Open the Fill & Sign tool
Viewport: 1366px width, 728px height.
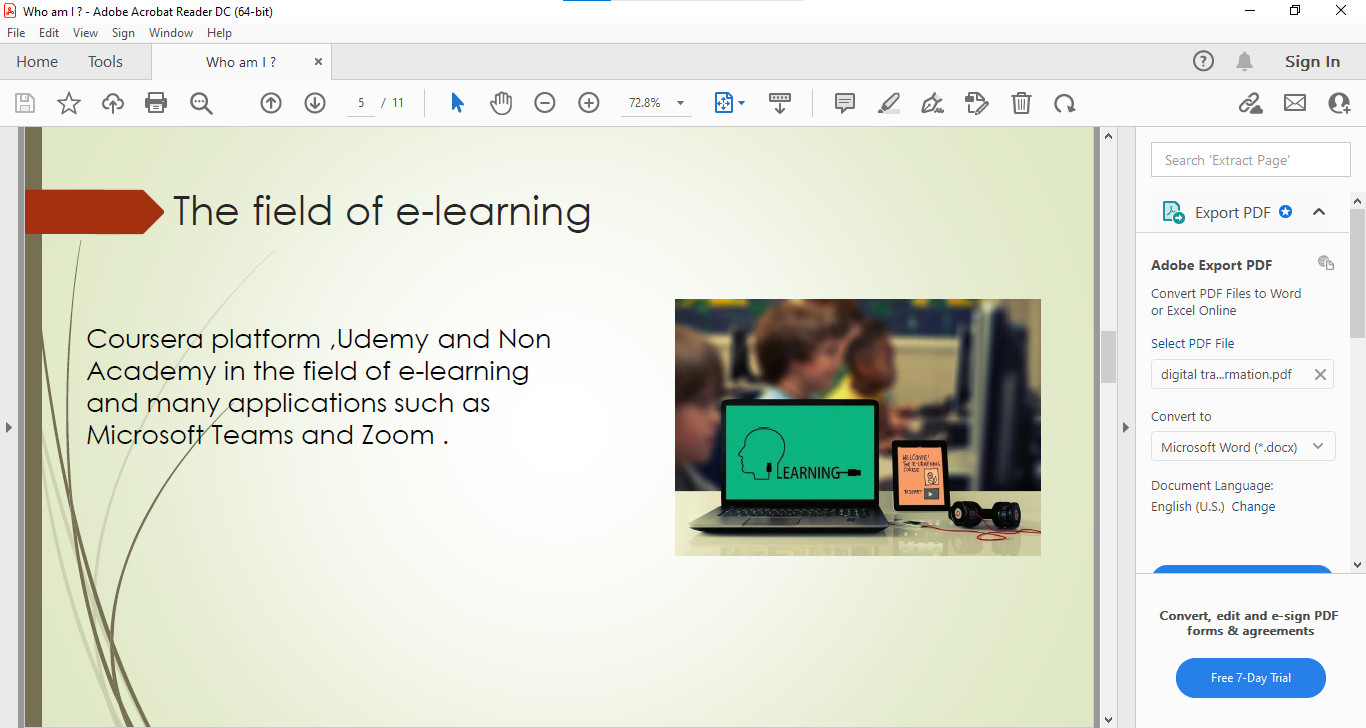click(932, 102)
